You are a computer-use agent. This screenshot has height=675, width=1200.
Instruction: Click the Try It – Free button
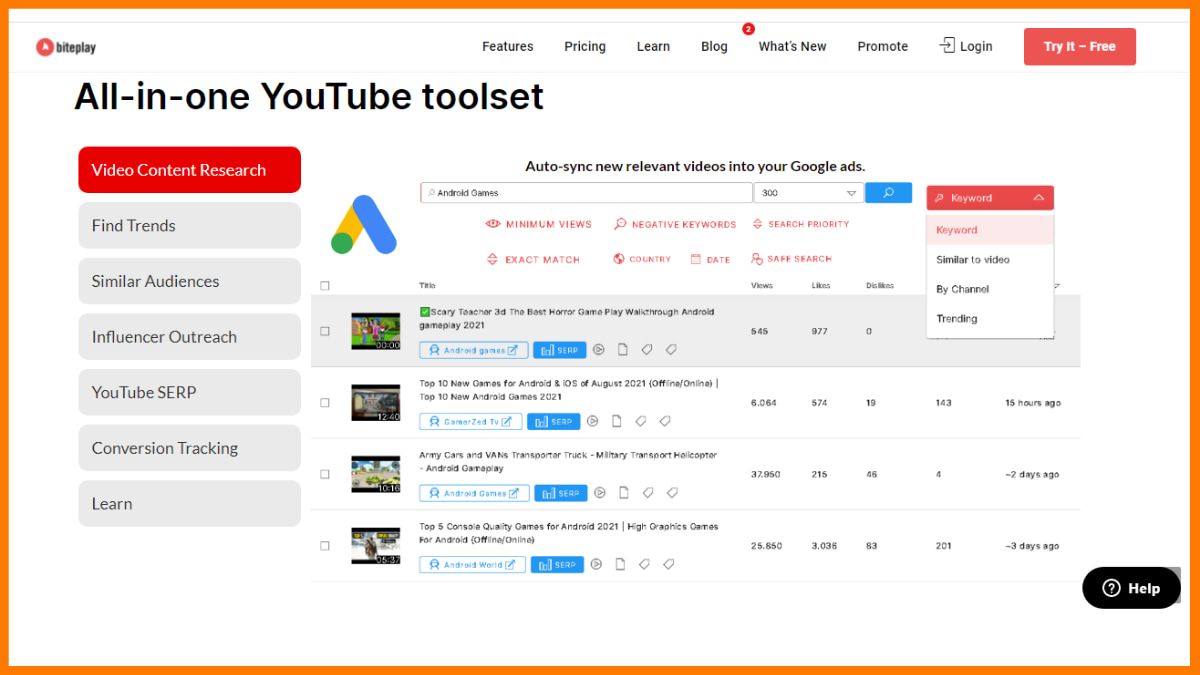point(1080,46)
